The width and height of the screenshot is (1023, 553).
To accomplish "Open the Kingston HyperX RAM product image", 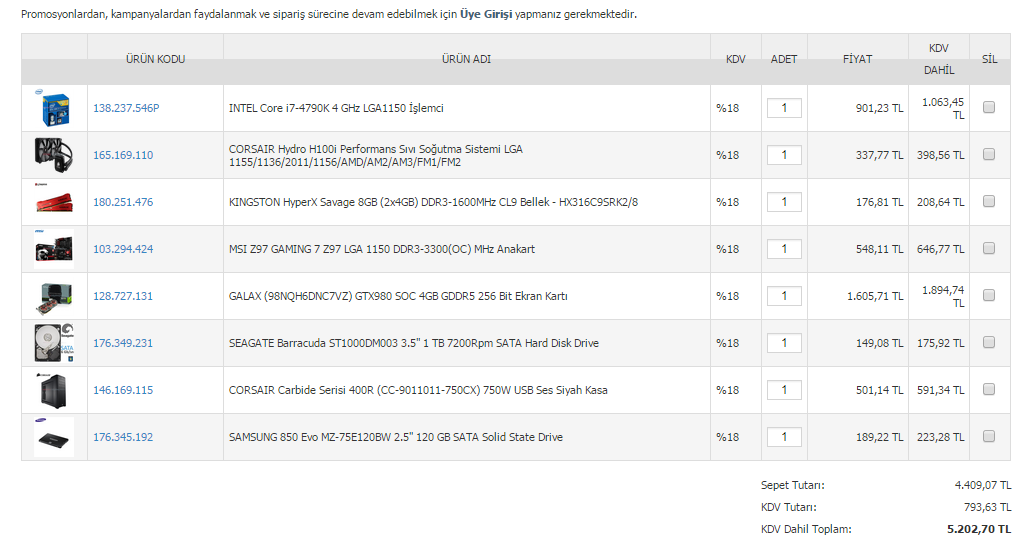I will (x=54, y=202).
